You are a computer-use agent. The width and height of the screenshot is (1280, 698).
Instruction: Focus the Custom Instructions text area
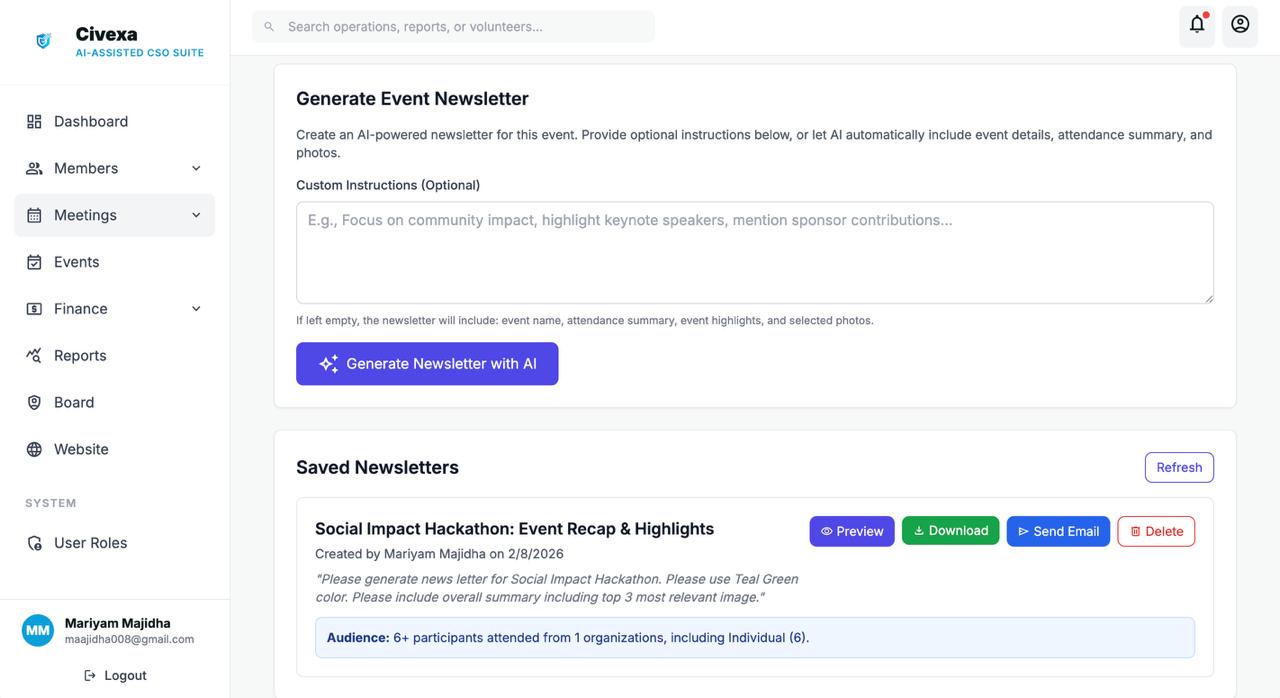pyautogui.click(x=755, y=253)
